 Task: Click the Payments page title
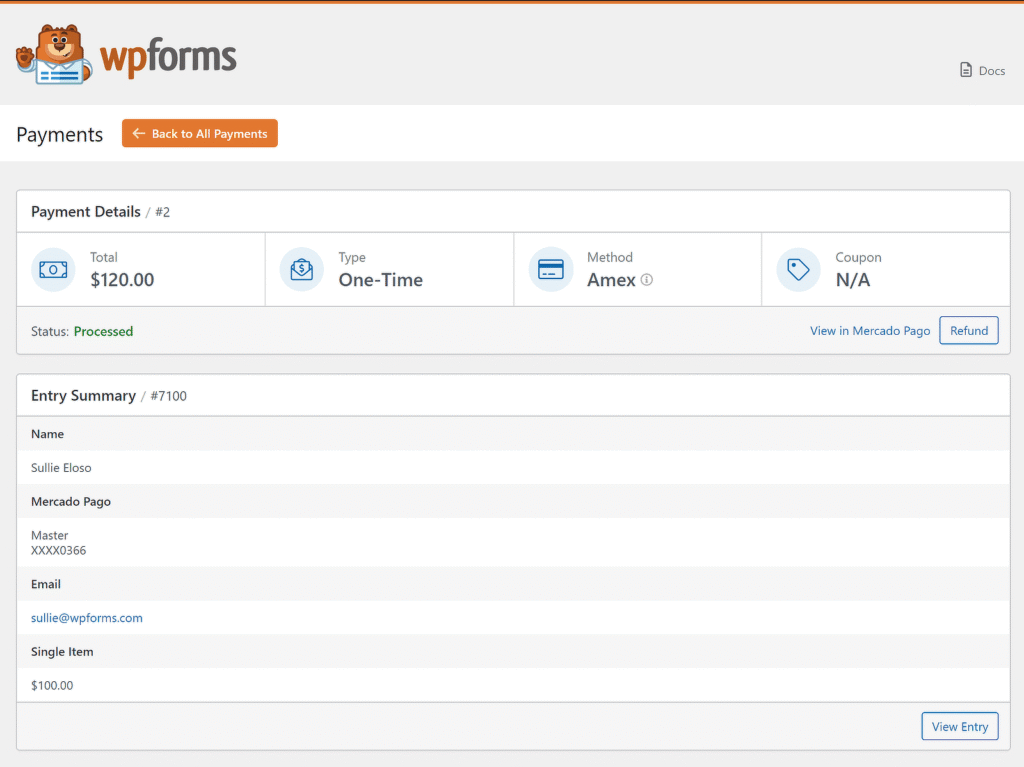pos(59,134)
